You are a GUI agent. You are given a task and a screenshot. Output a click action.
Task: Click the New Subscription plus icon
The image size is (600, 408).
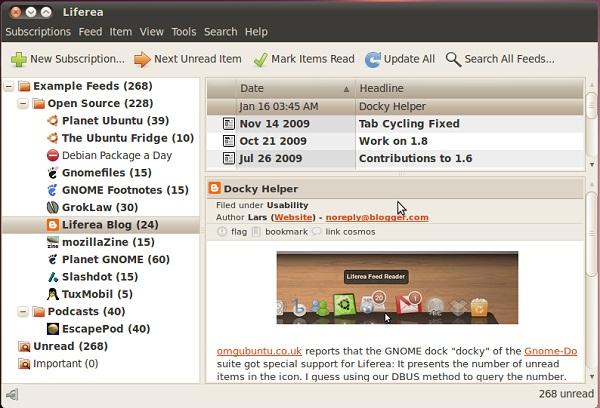[x=18, y=59]
